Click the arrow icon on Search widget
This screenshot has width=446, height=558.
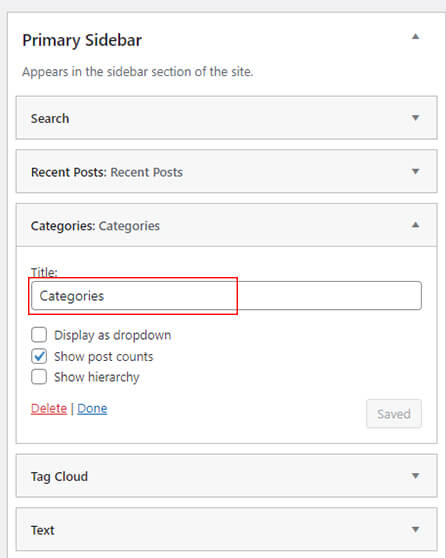415,118
